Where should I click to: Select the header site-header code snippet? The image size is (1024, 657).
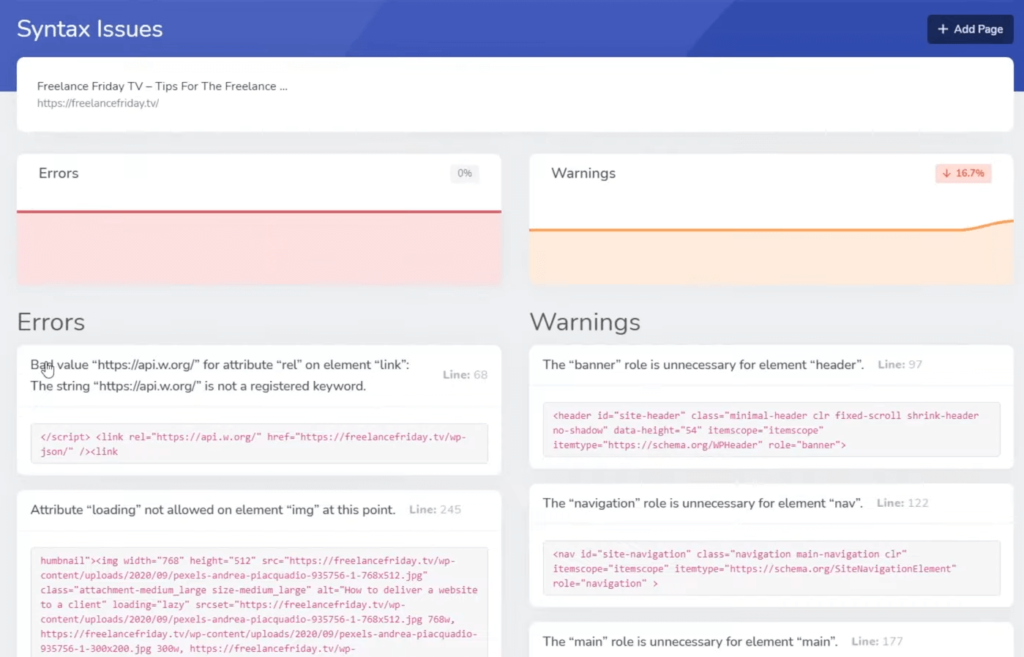(771, 430)
